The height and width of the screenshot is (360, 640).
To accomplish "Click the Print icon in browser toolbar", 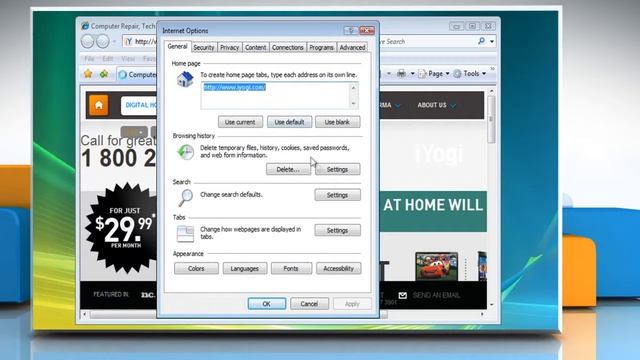I will pos(402,73).
